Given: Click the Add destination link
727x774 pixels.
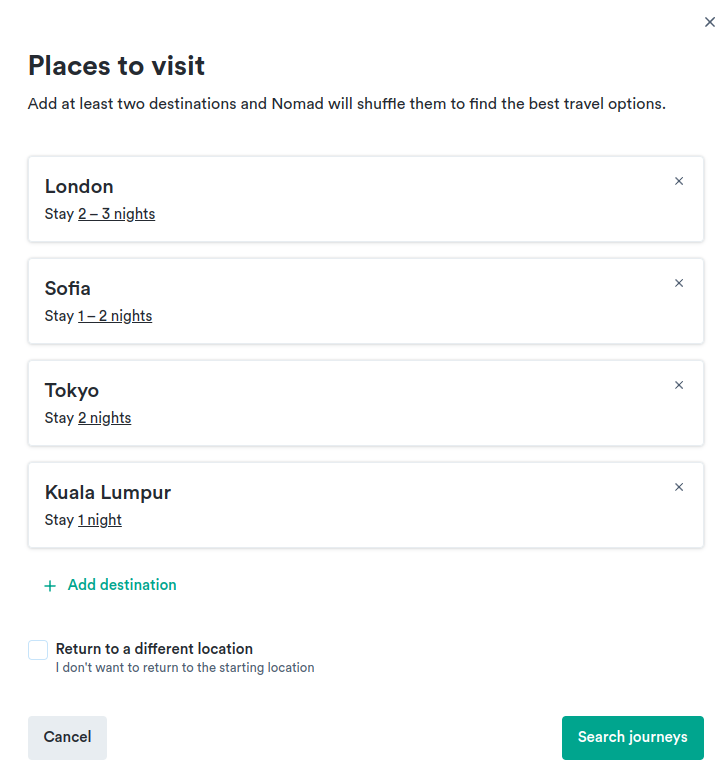Looking at the screenshot, I should [122, 585].
